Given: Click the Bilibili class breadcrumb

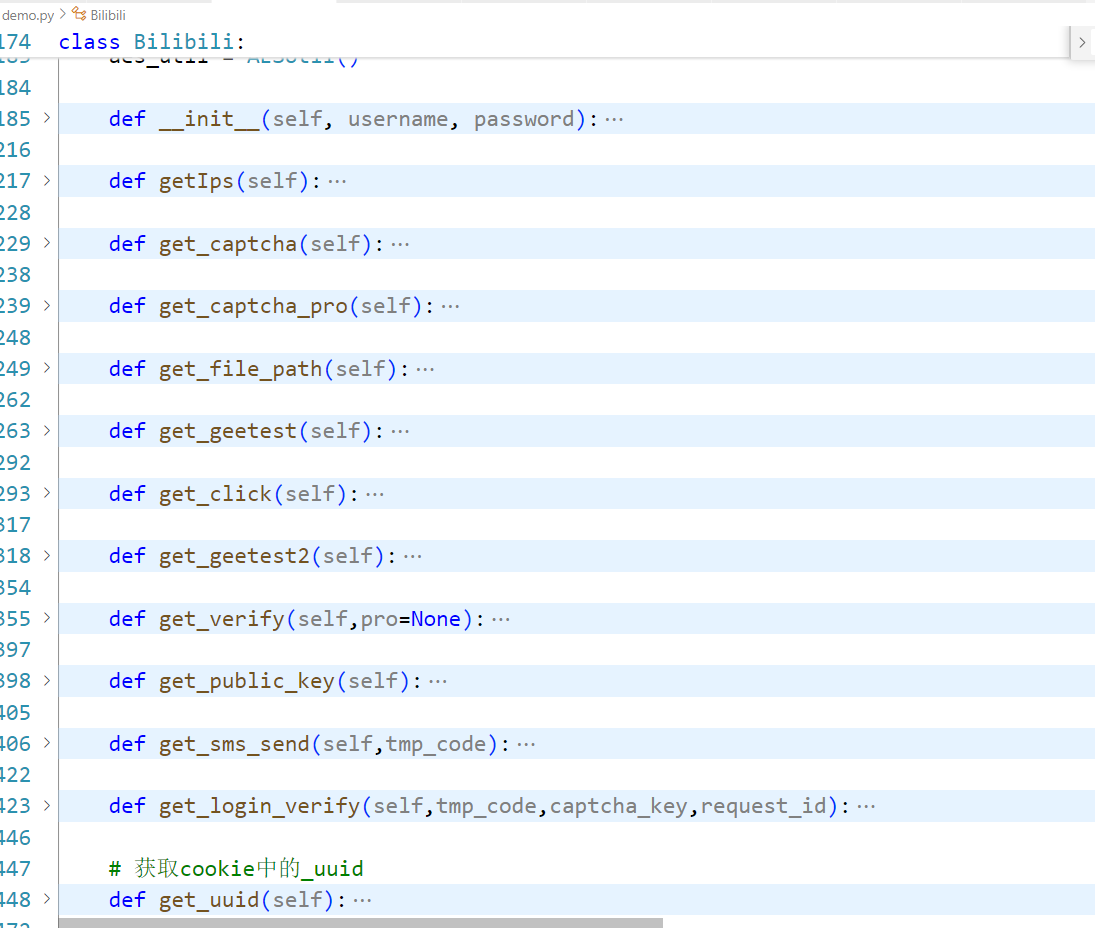Looking at the screenshot, I should click(x=108, y=15).
